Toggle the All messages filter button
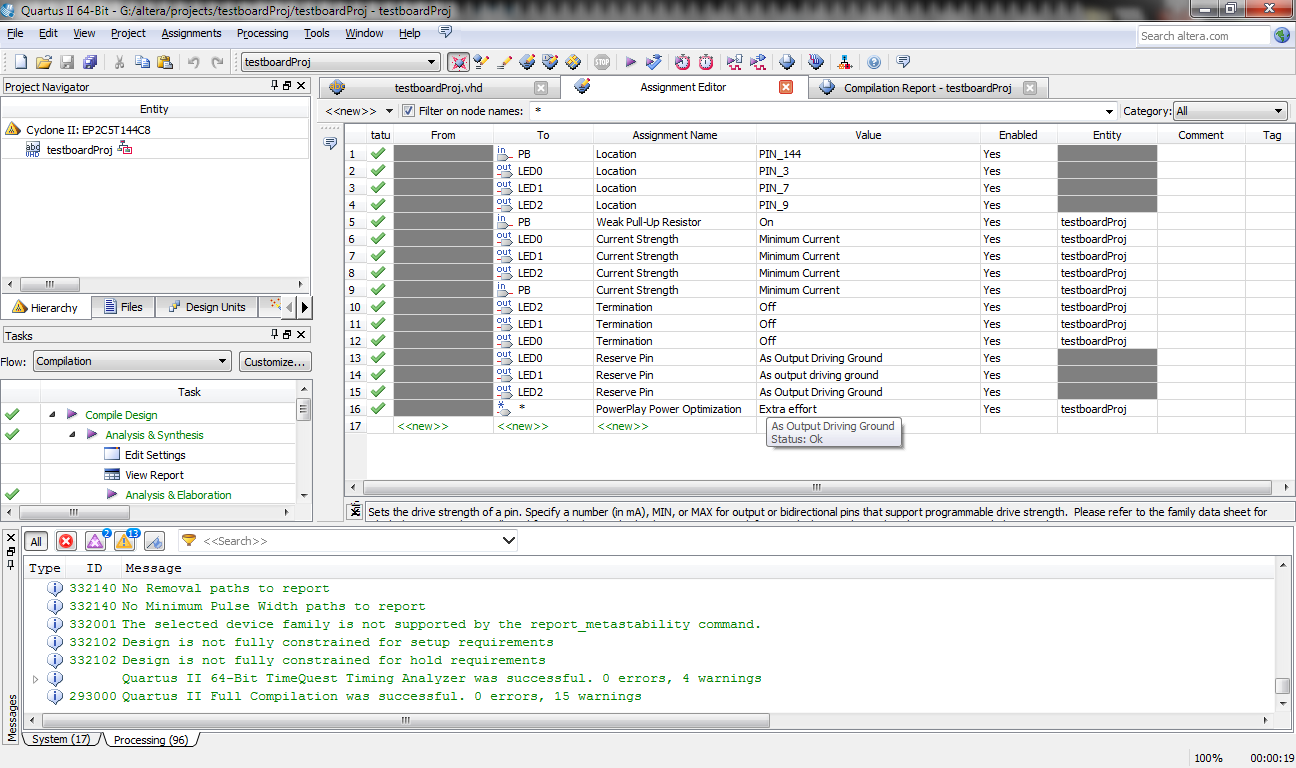 (x=36, y=541)
